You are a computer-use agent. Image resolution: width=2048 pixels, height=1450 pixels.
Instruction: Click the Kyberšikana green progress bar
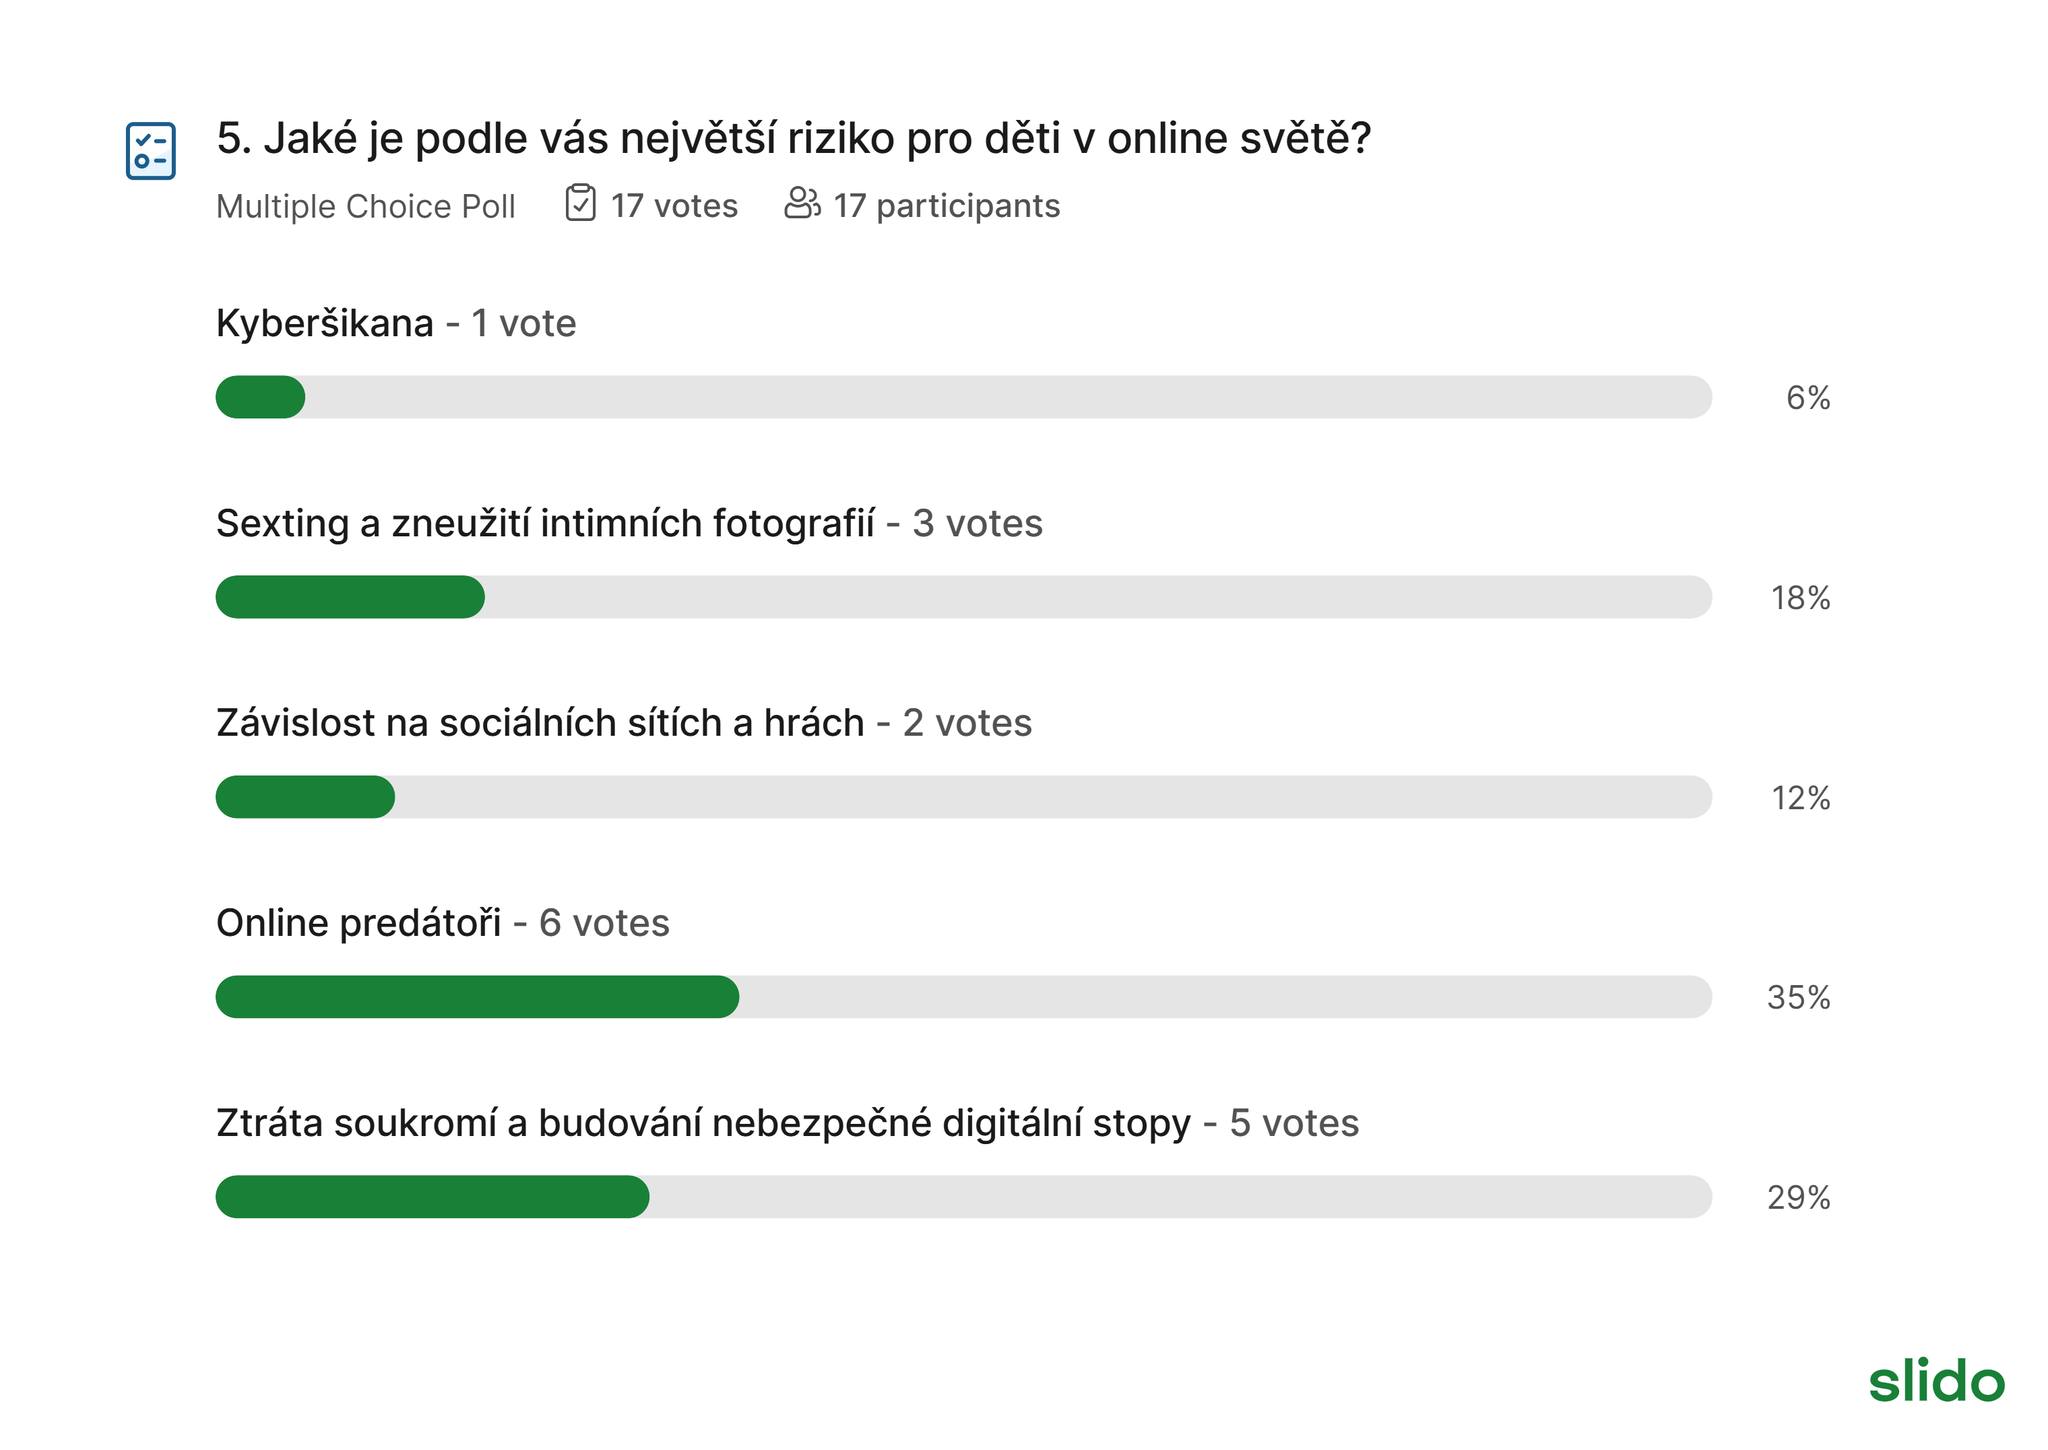point(260,397)
